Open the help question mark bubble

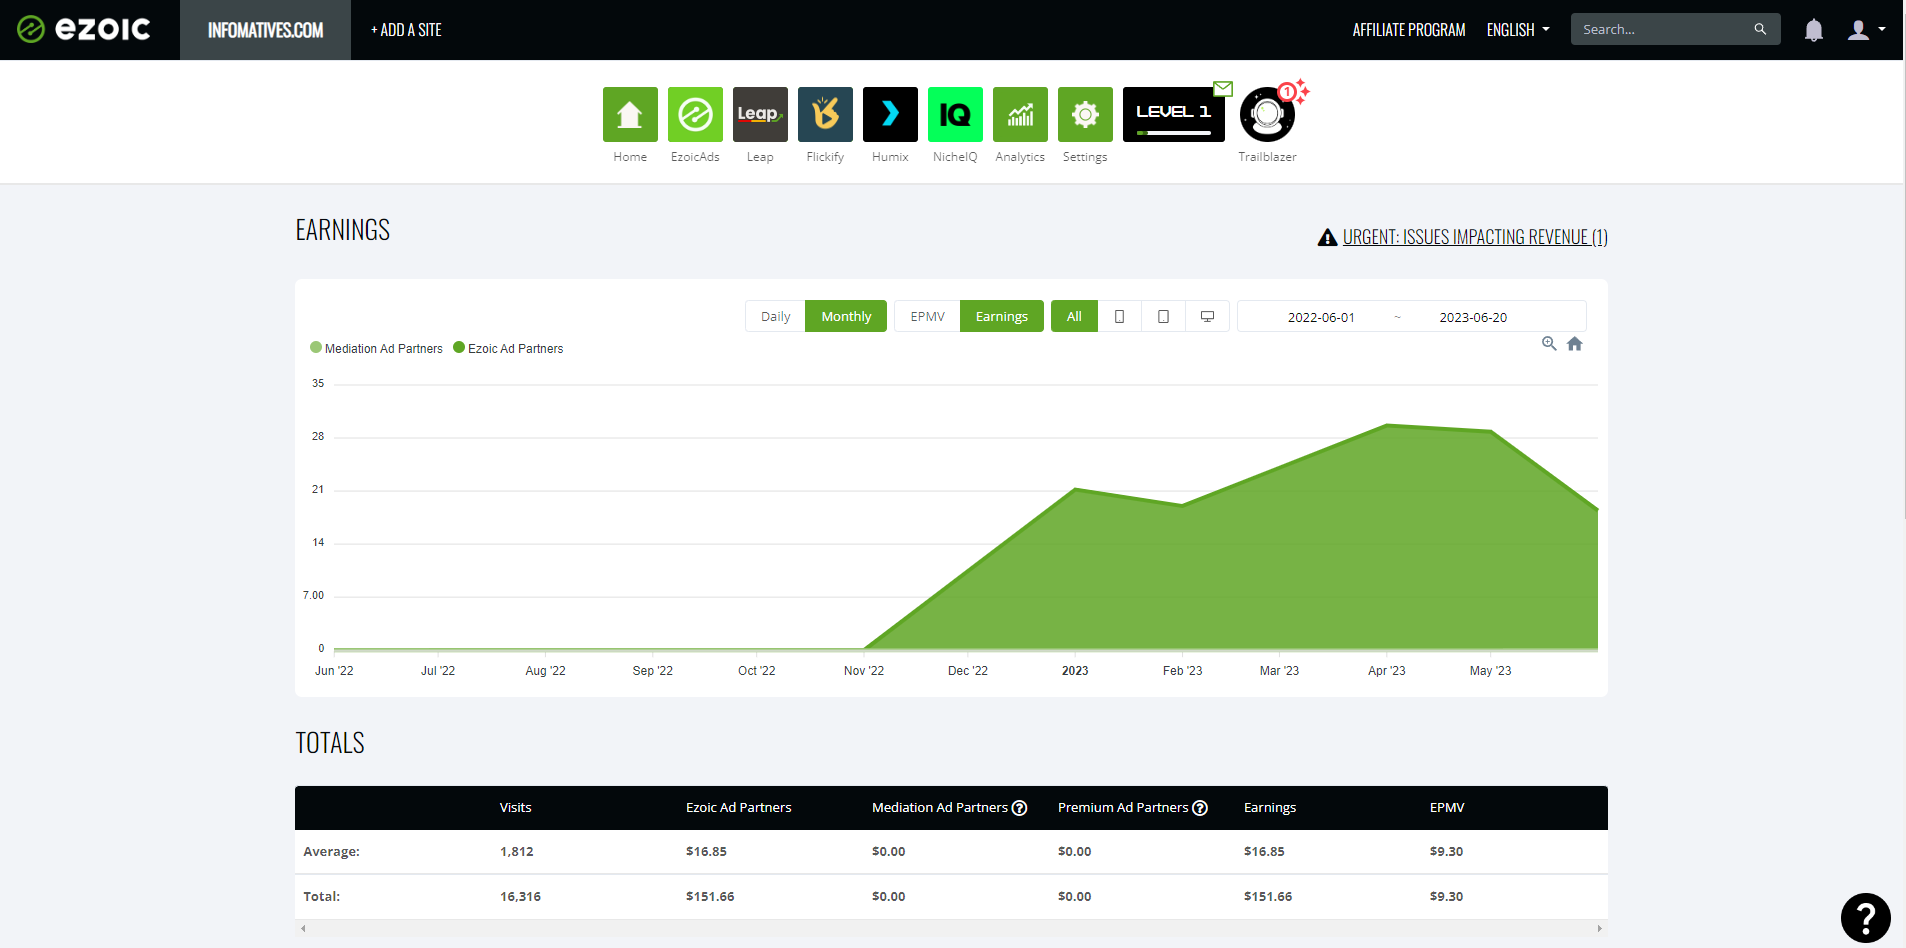click(x=1866, y=918)
